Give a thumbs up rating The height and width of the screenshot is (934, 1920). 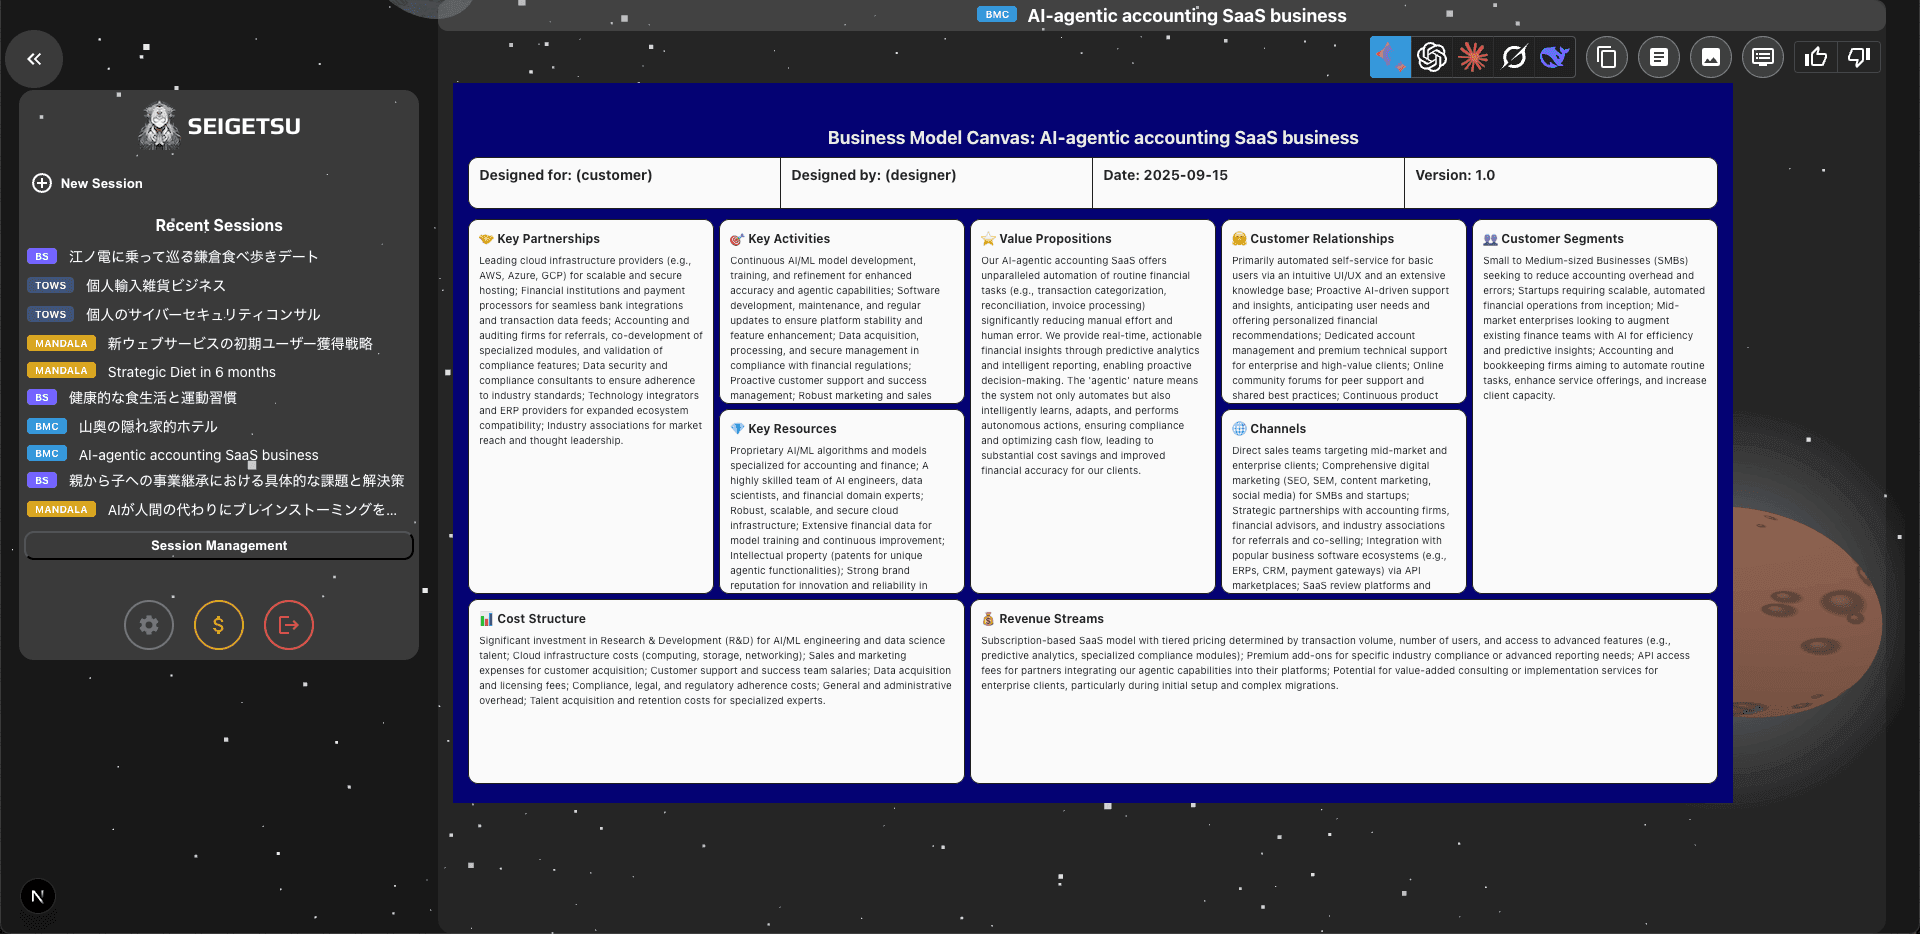(x=1816, y=57)
